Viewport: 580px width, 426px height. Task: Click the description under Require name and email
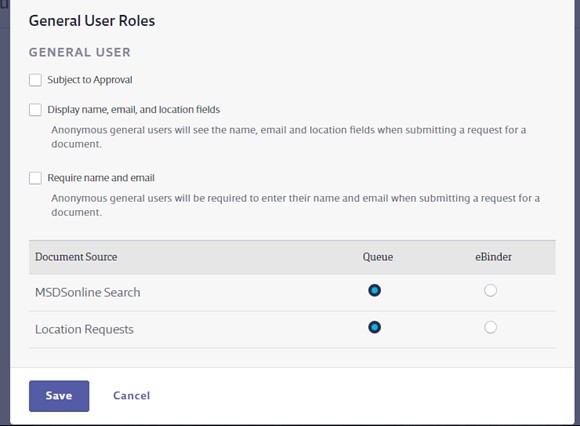(x=296, y=205)
